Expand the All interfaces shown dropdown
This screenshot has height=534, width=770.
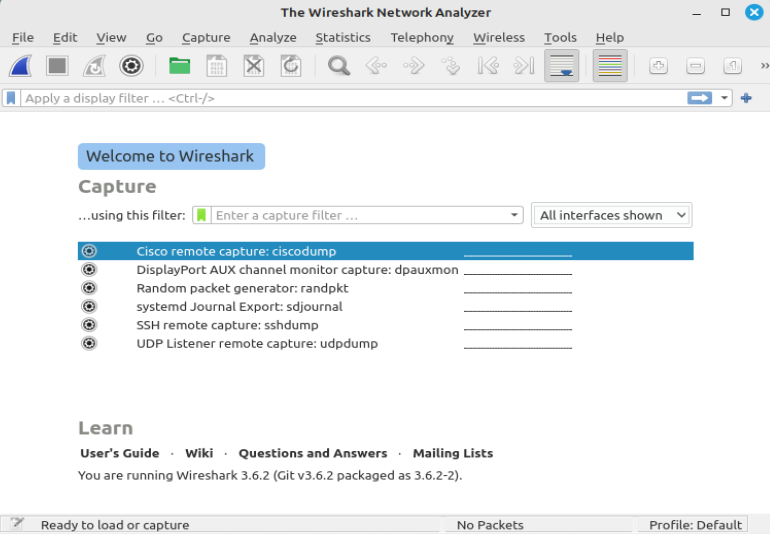611,215
